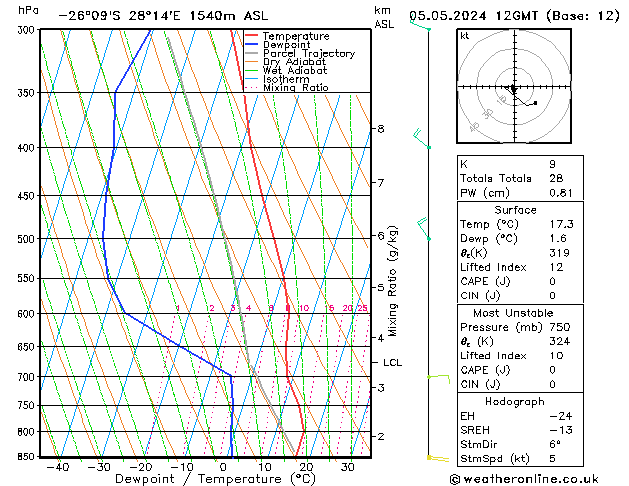
Task: Click the hodograph kt unit label
Action: click(x=465, y=36)
